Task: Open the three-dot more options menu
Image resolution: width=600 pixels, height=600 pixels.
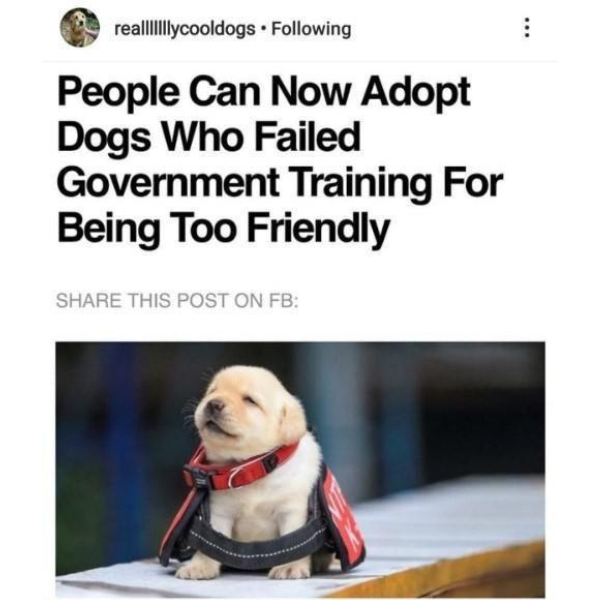Action: [x=527, y=28]
